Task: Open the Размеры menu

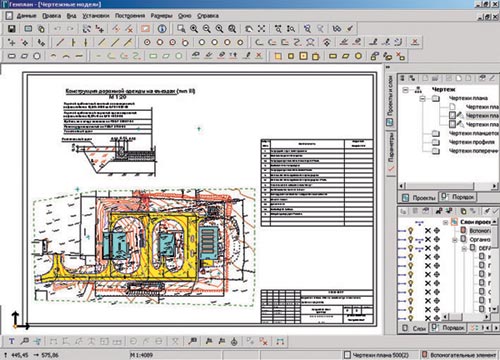Action: click(161, 16)
